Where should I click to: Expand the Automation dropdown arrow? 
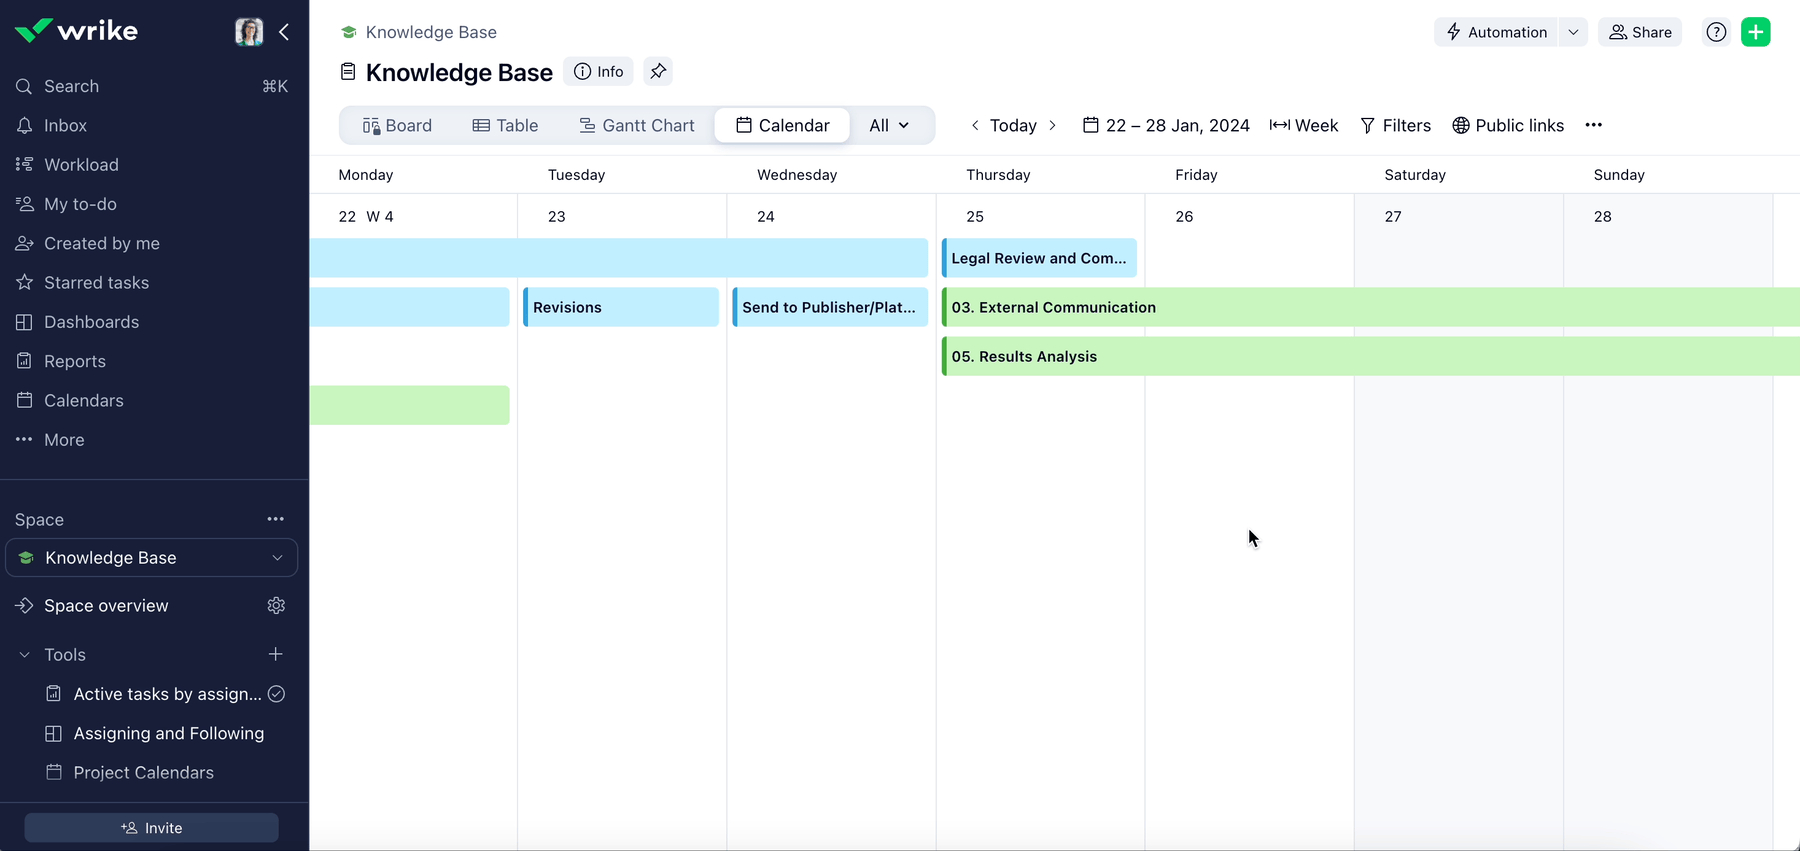(x=1573, y=32)
